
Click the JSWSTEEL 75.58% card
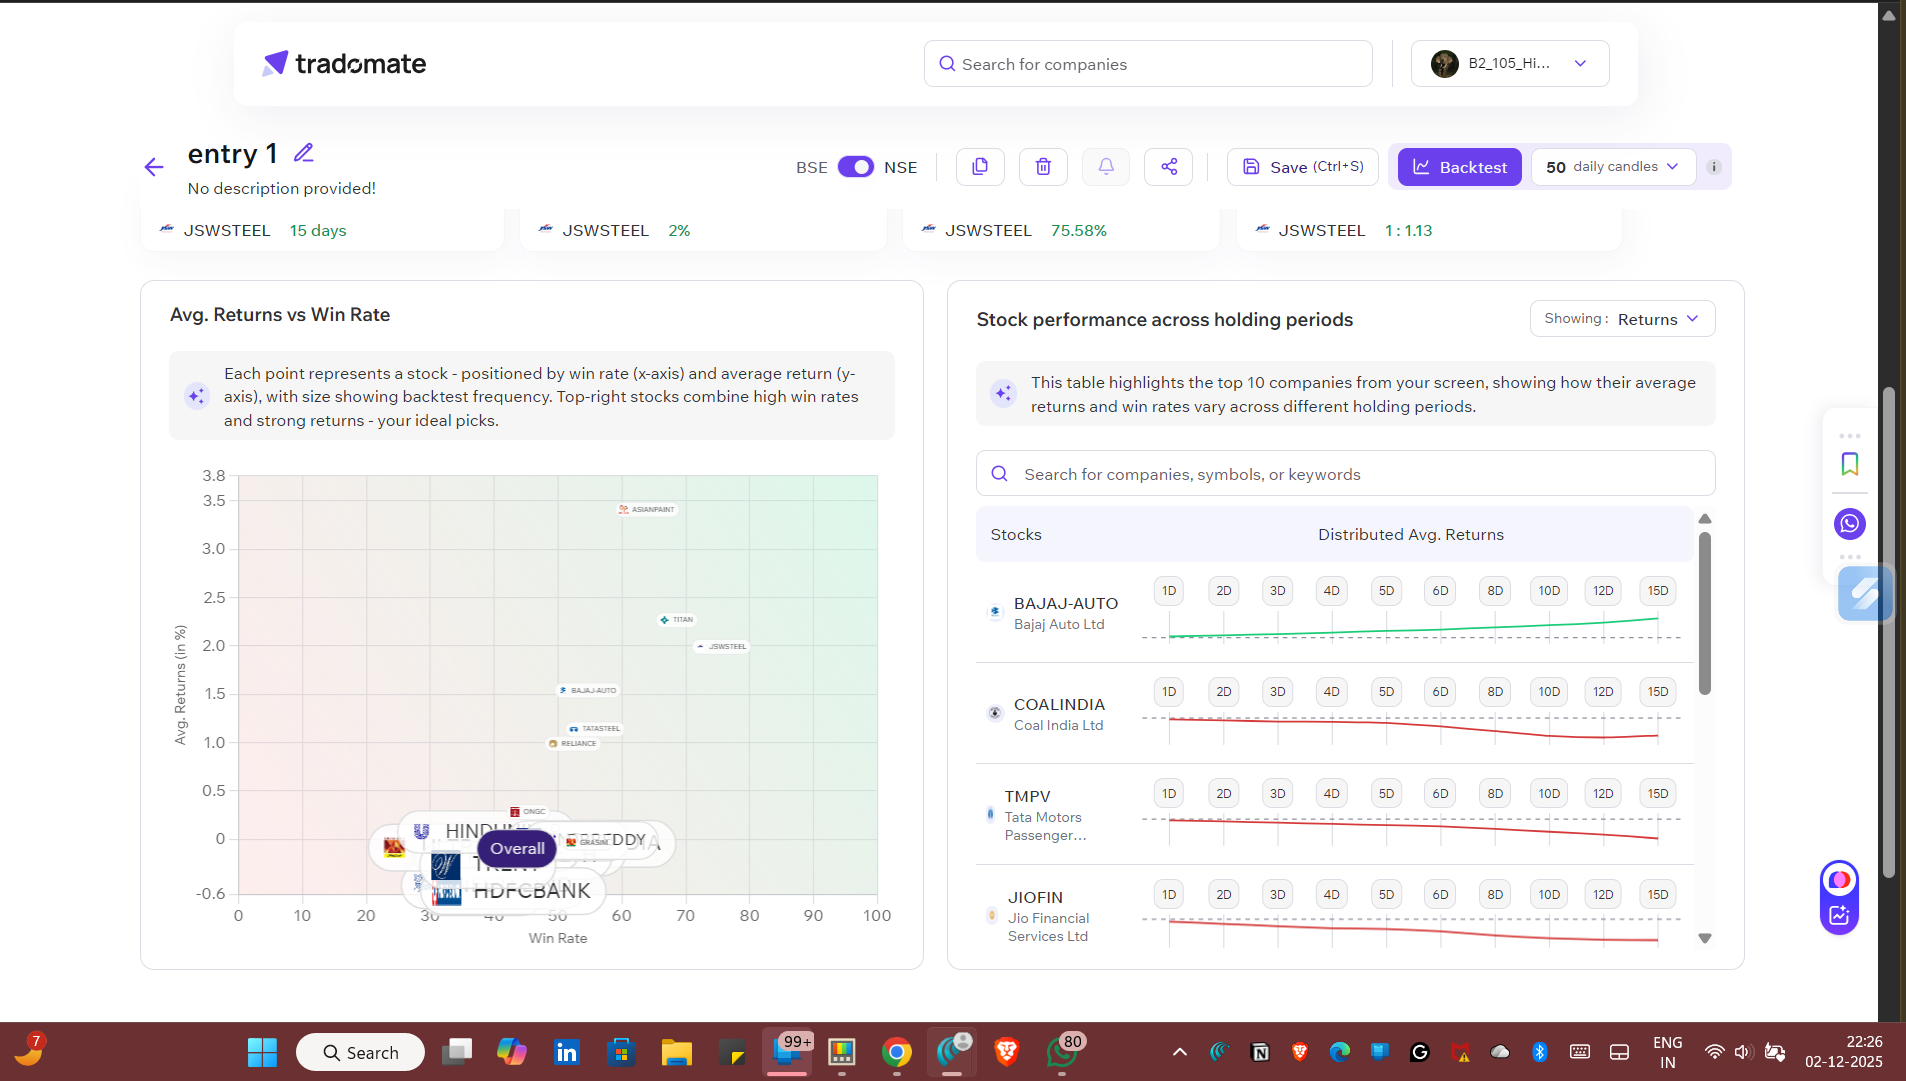[1061, 231]
